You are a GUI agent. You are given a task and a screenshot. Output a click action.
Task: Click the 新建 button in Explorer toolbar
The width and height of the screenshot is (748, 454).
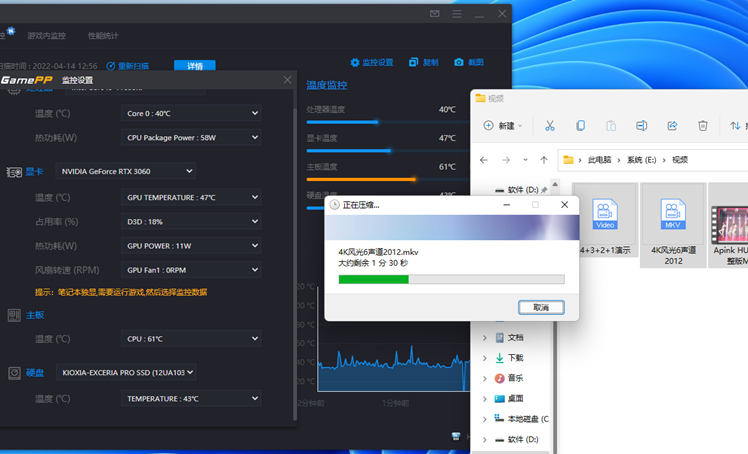coord(502,126)
